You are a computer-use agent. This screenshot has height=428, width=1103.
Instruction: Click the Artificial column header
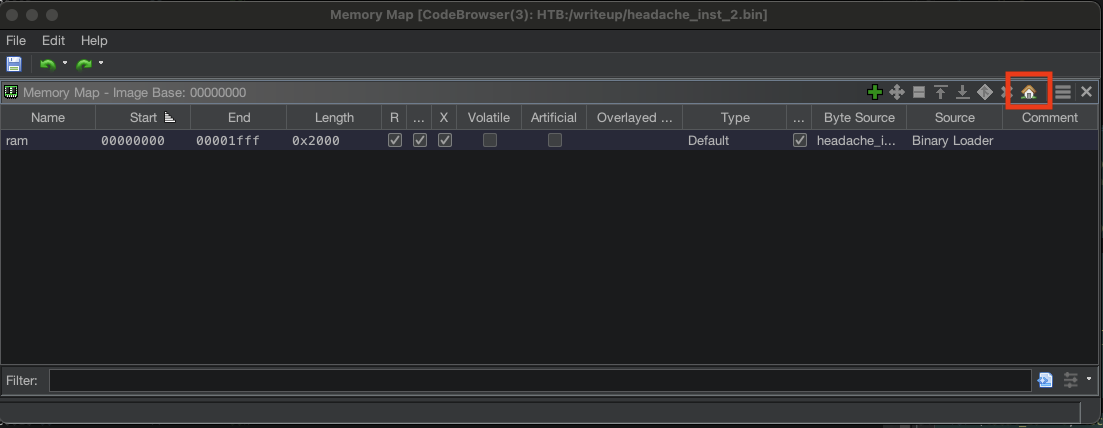[554, 118]
